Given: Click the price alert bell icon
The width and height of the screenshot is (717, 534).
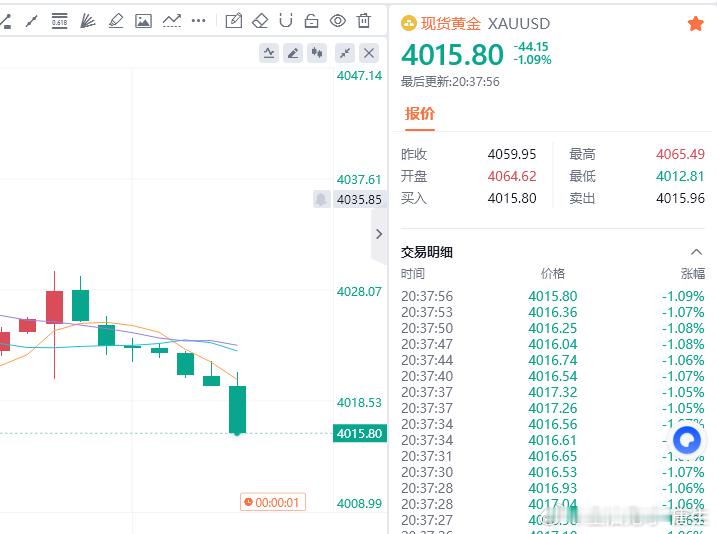Looking at the screenshot, I should [321, 199].
